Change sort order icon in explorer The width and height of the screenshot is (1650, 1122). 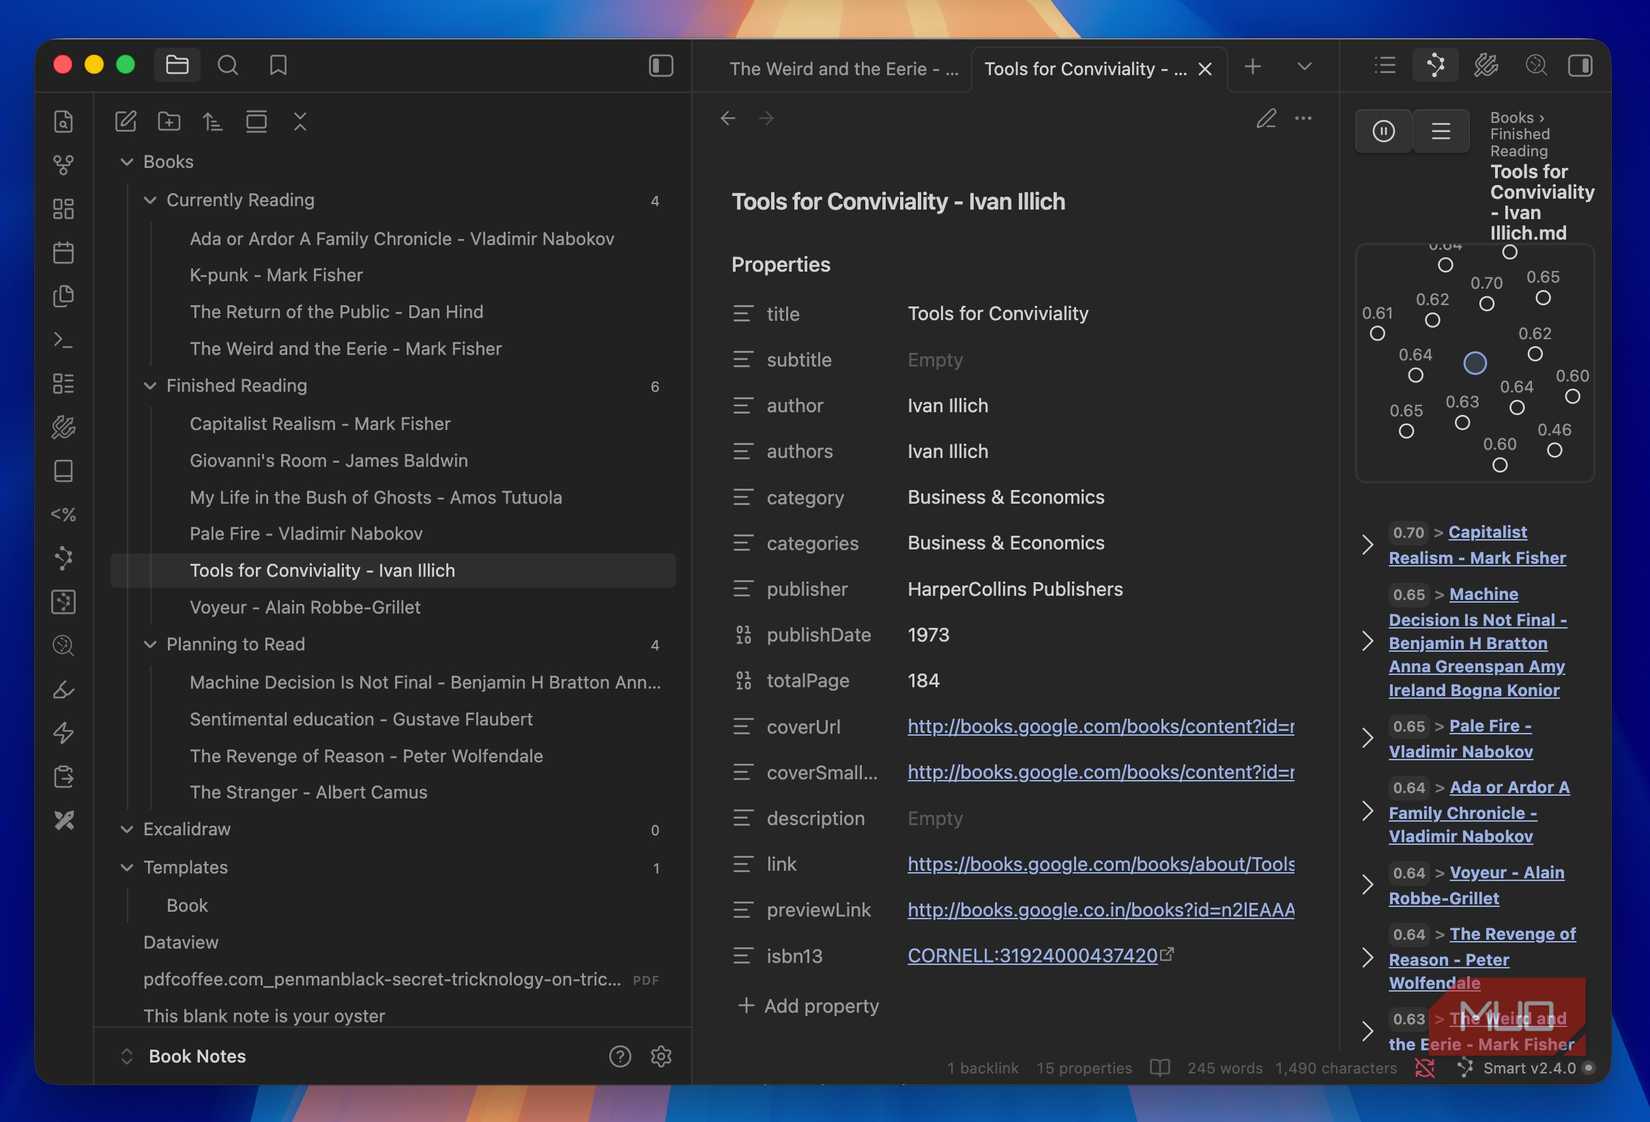click(212, 121)
